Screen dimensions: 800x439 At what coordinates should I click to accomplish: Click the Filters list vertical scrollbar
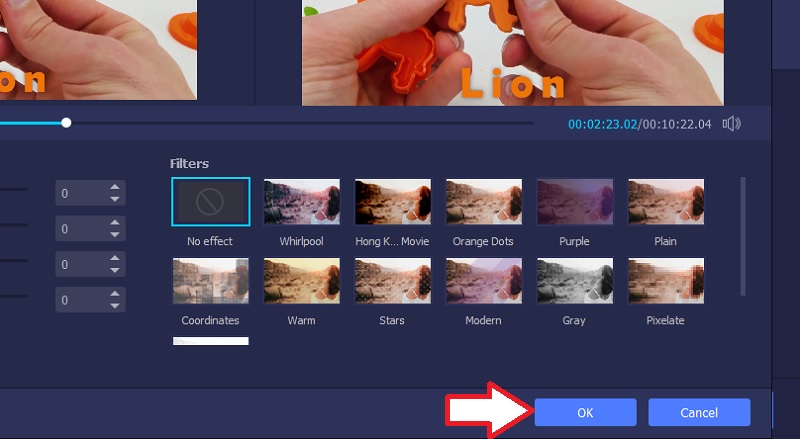click(x=742, y=236)
